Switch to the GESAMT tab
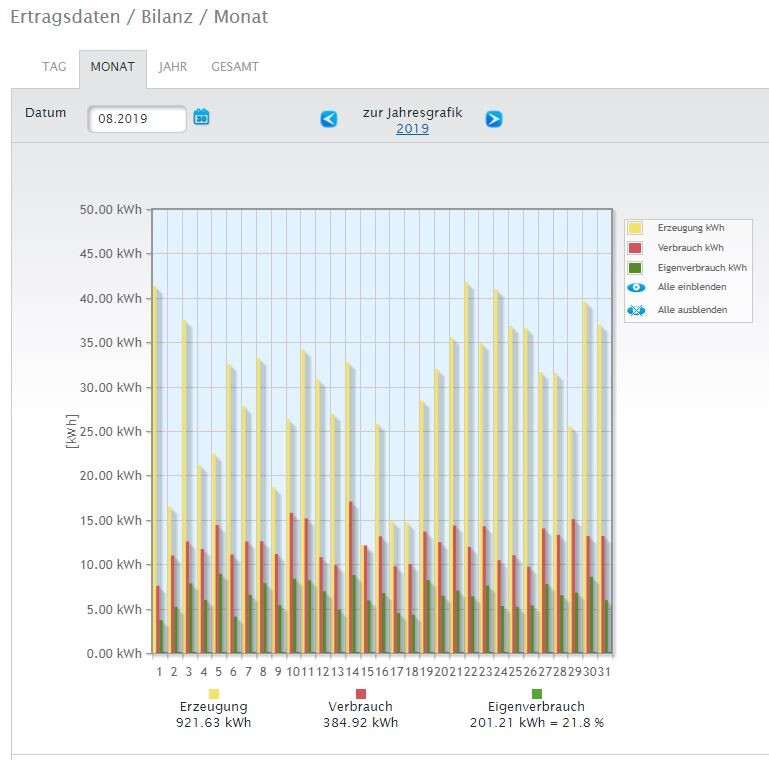The width and height of the screenshot is (769, 760). pyautogui.click(x=235, y=67)
